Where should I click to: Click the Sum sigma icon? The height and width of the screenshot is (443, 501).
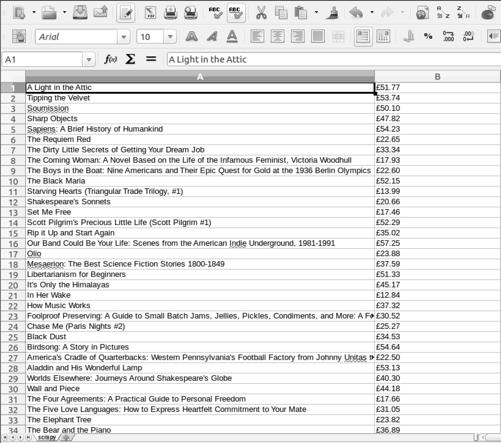130,59
